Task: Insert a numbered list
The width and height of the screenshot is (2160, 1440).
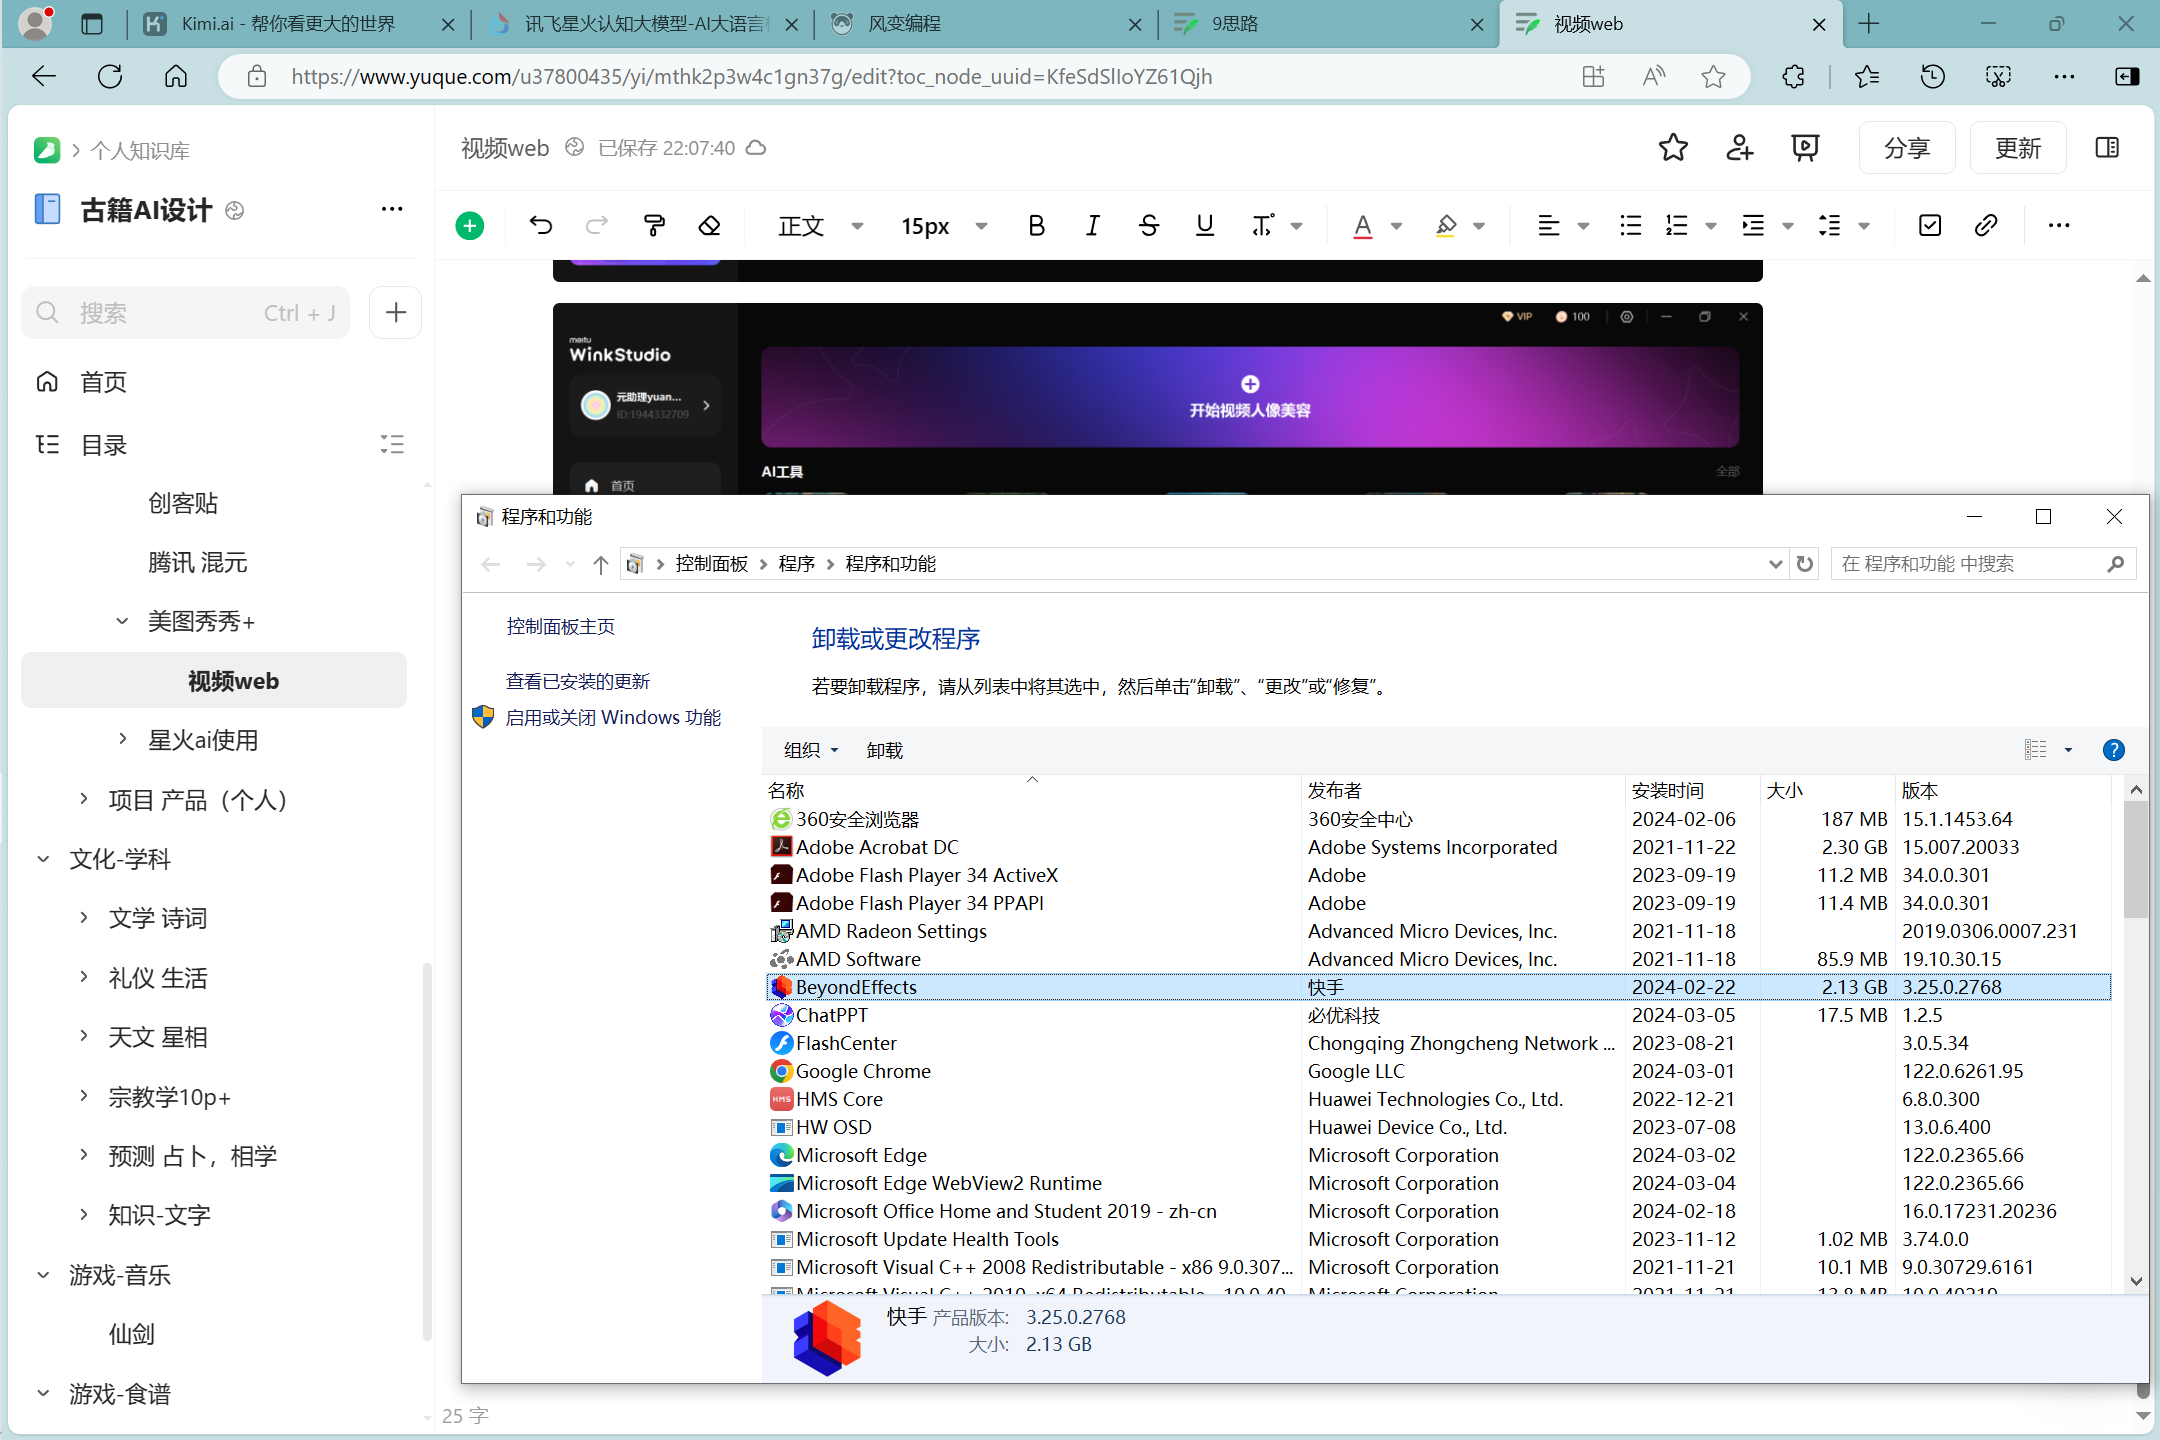Action: 1677,226
